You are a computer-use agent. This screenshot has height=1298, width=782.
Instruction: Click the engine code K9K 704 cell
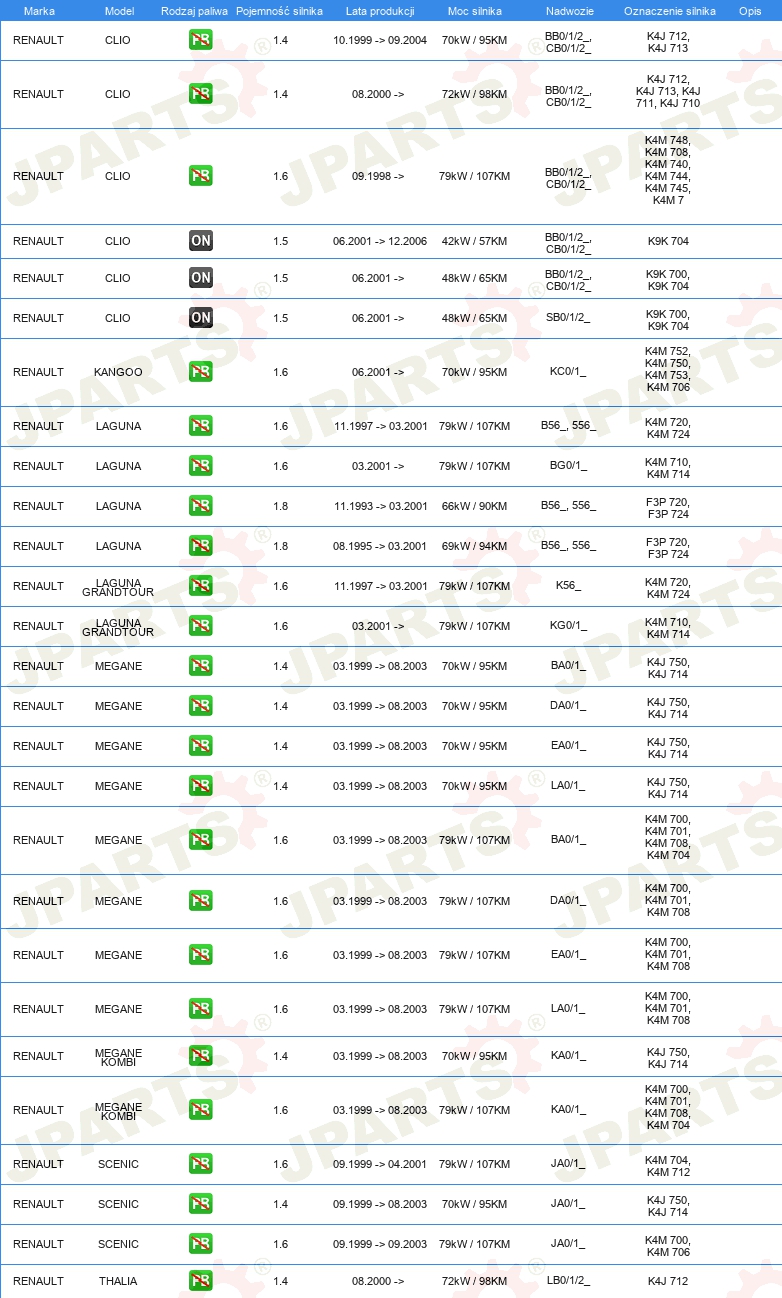coord(668,241)
